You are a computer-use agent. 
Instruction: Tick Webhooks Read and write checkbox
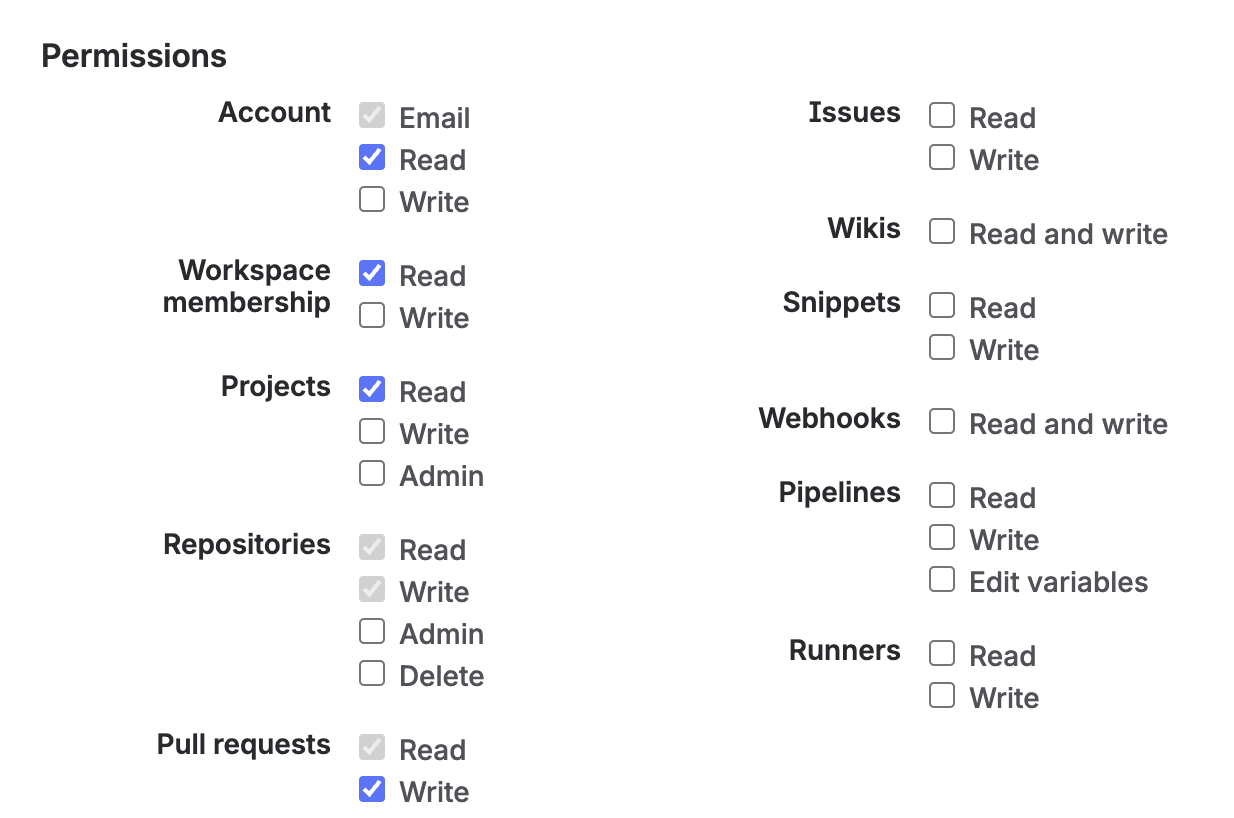click(x=942, y=422)
